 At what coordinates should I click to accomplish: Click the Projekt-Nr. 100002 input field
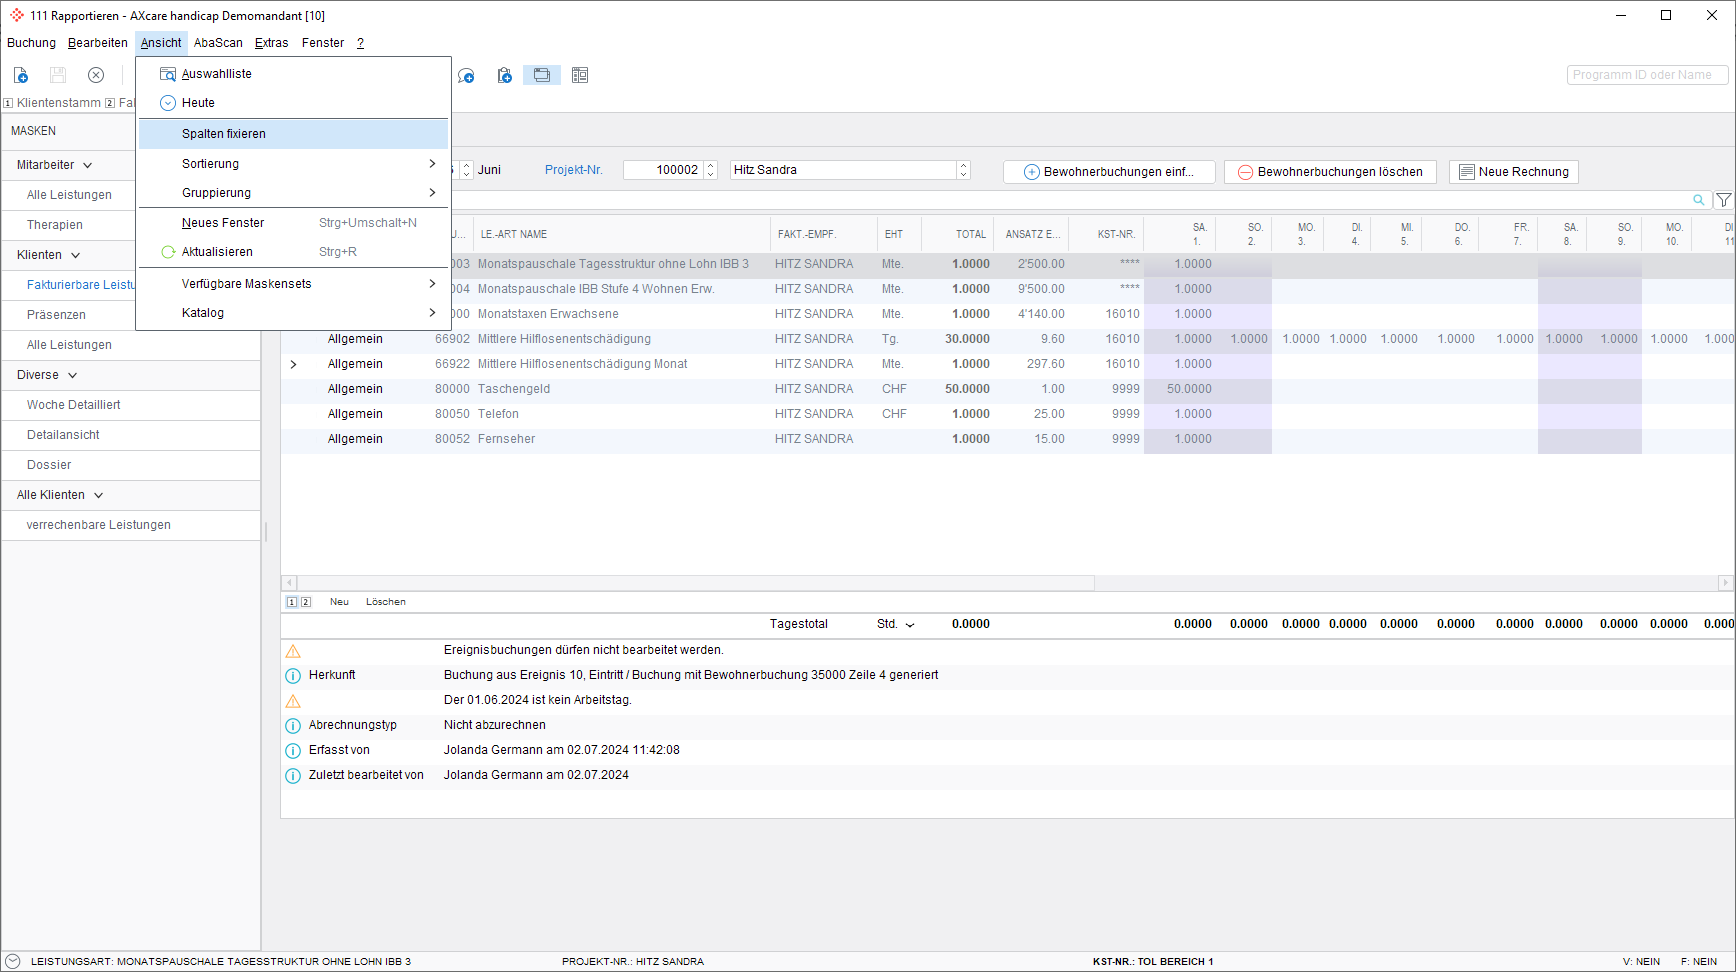[663, 170]
